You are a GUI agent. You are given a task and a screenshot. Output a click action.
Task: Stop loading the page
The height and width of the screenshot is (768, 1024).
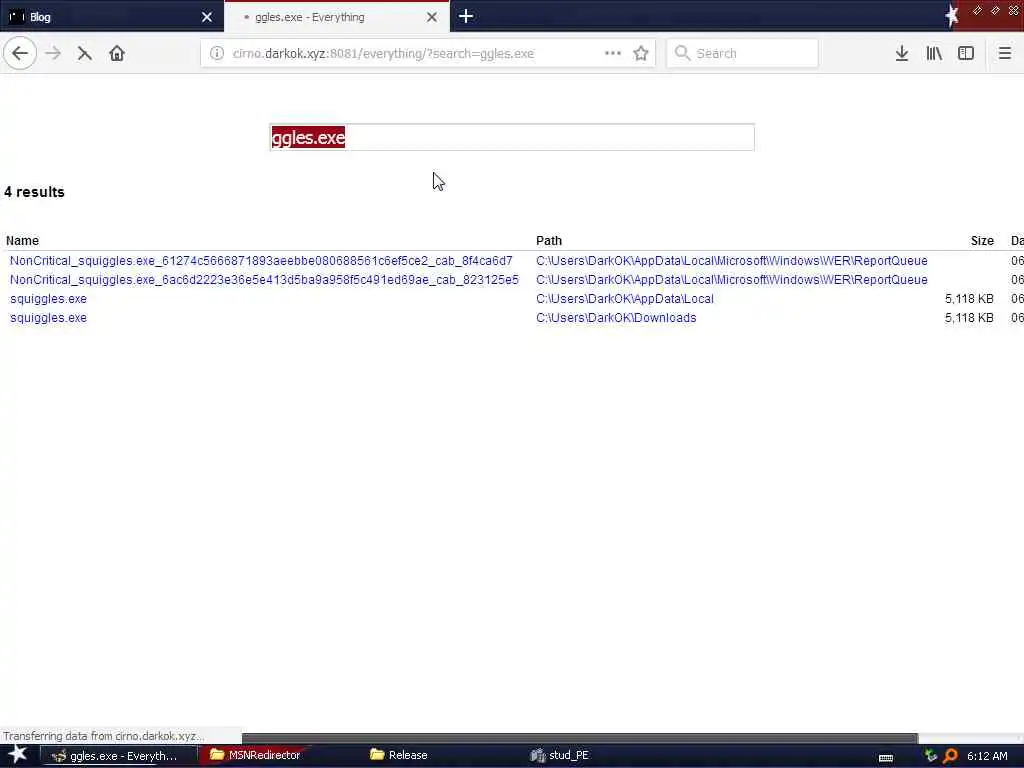[x=84, y=54]
